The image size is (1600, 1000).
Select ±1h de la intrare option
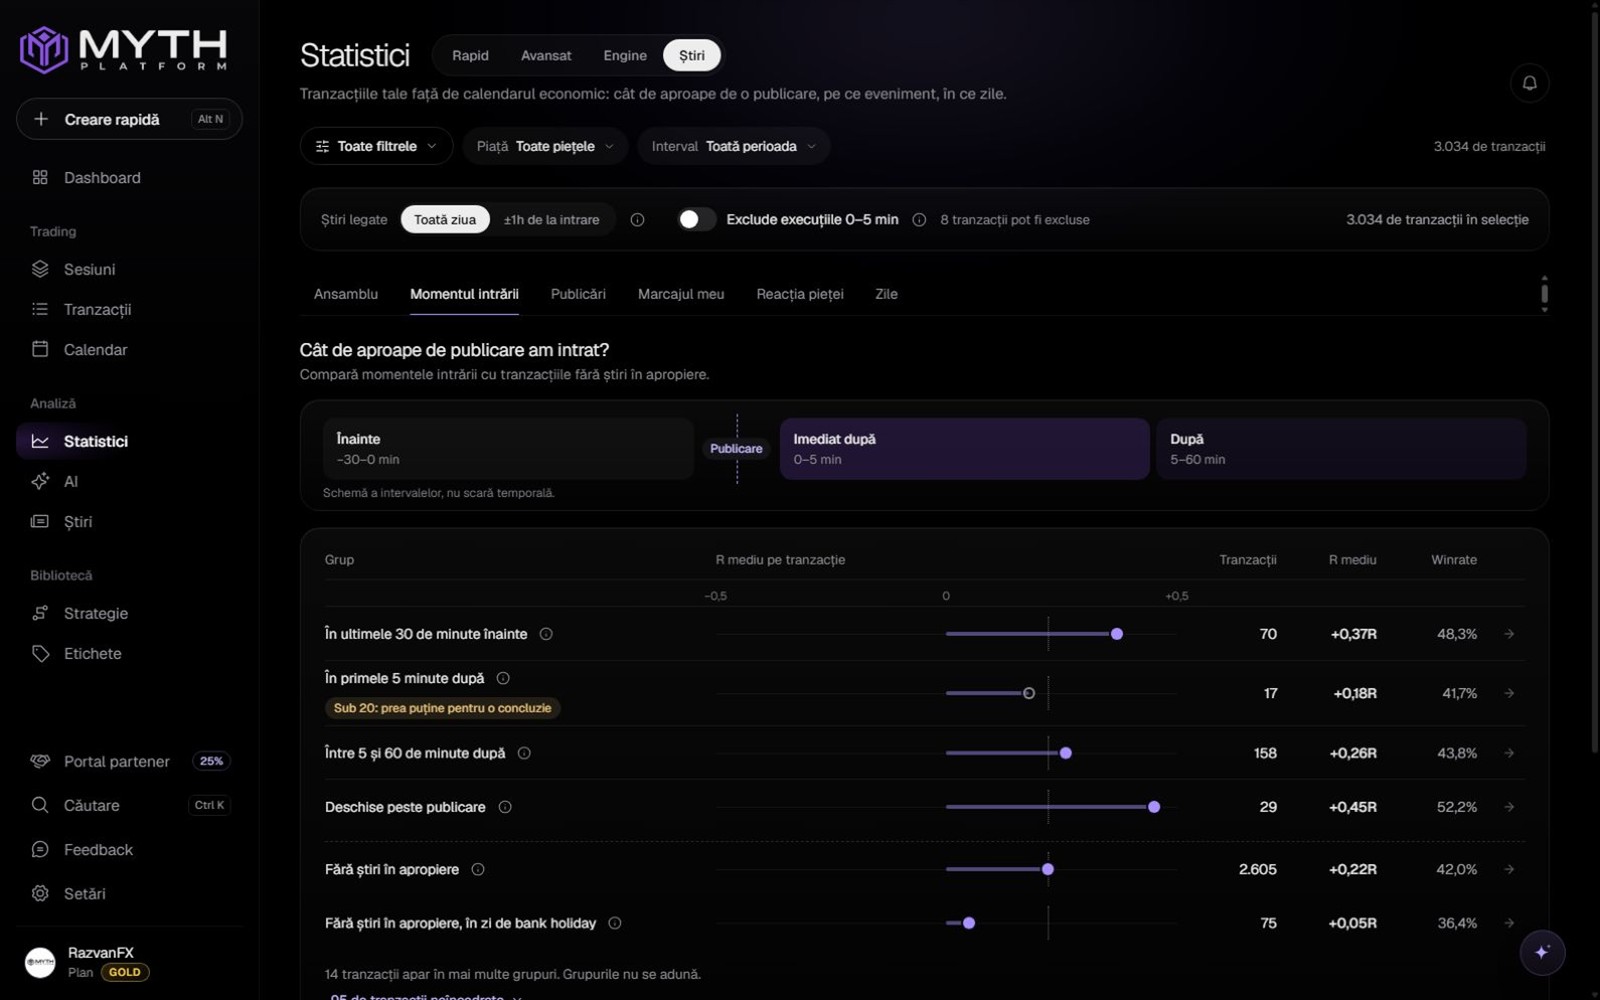tap(552, 220)
